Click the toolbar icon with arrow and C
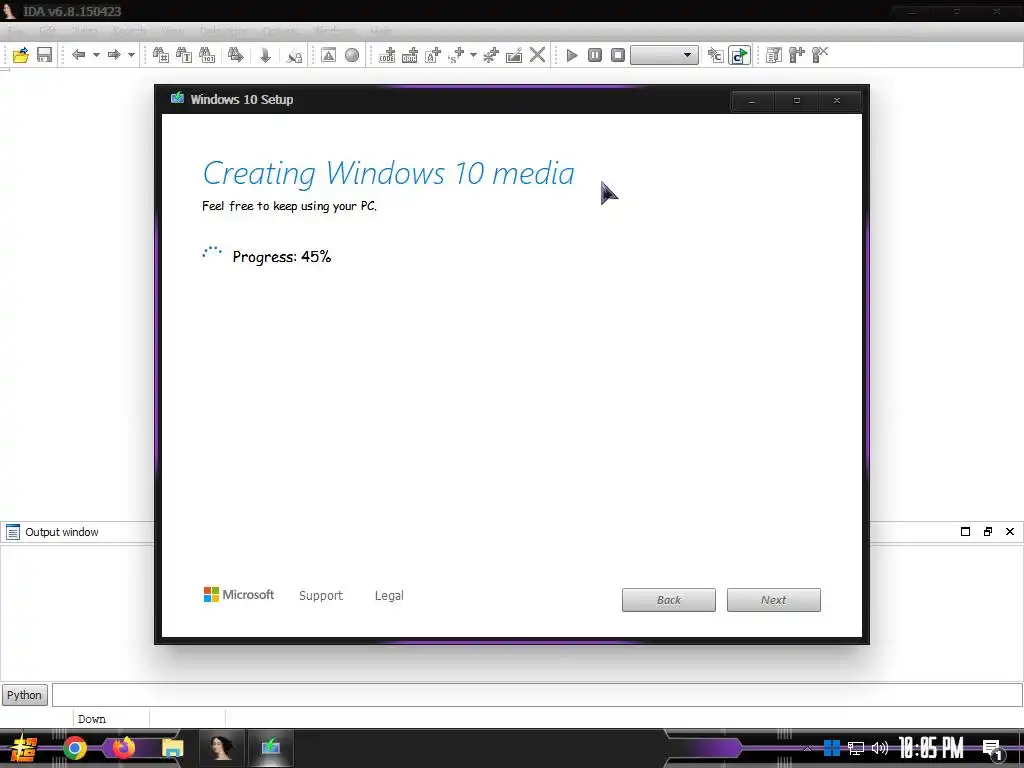 (716, 56)
